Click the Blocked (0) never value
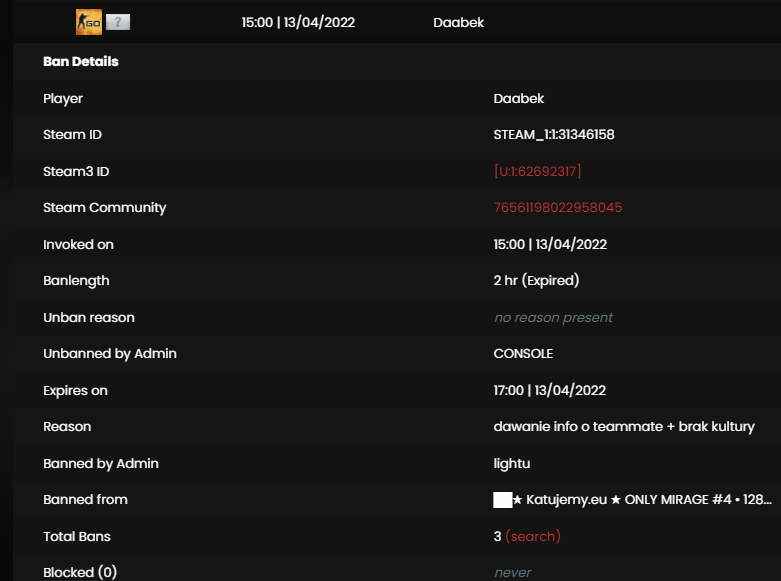The height and width of the screenshot is (581, 781). (513, 573)
